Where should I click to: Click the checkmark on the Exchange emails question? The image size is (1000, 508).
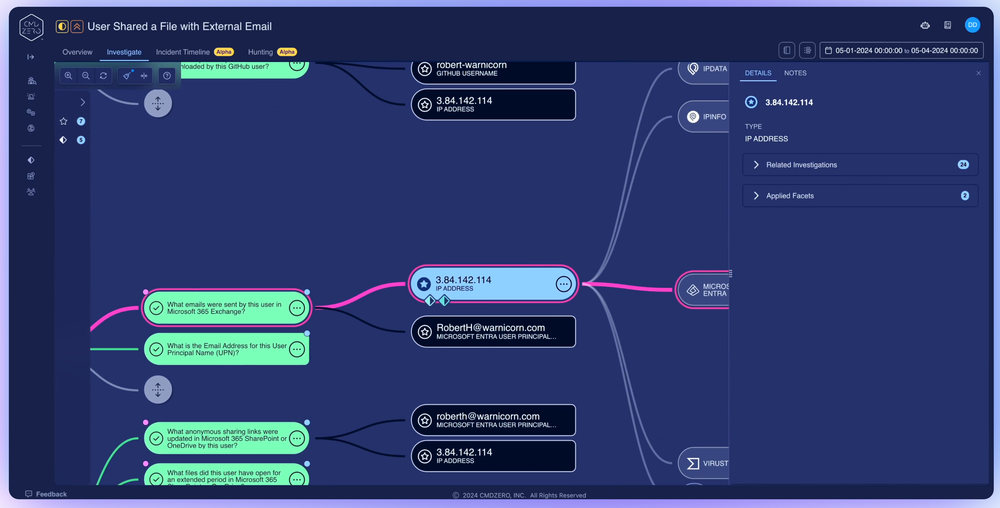[x=156, y=308]
